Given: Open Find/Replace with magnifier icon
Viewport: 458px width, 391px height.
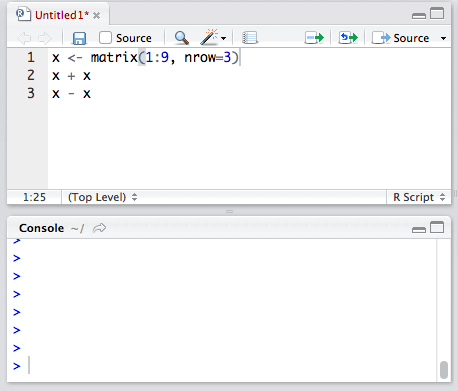Looking at the screenshot, I should coord(182,38).
